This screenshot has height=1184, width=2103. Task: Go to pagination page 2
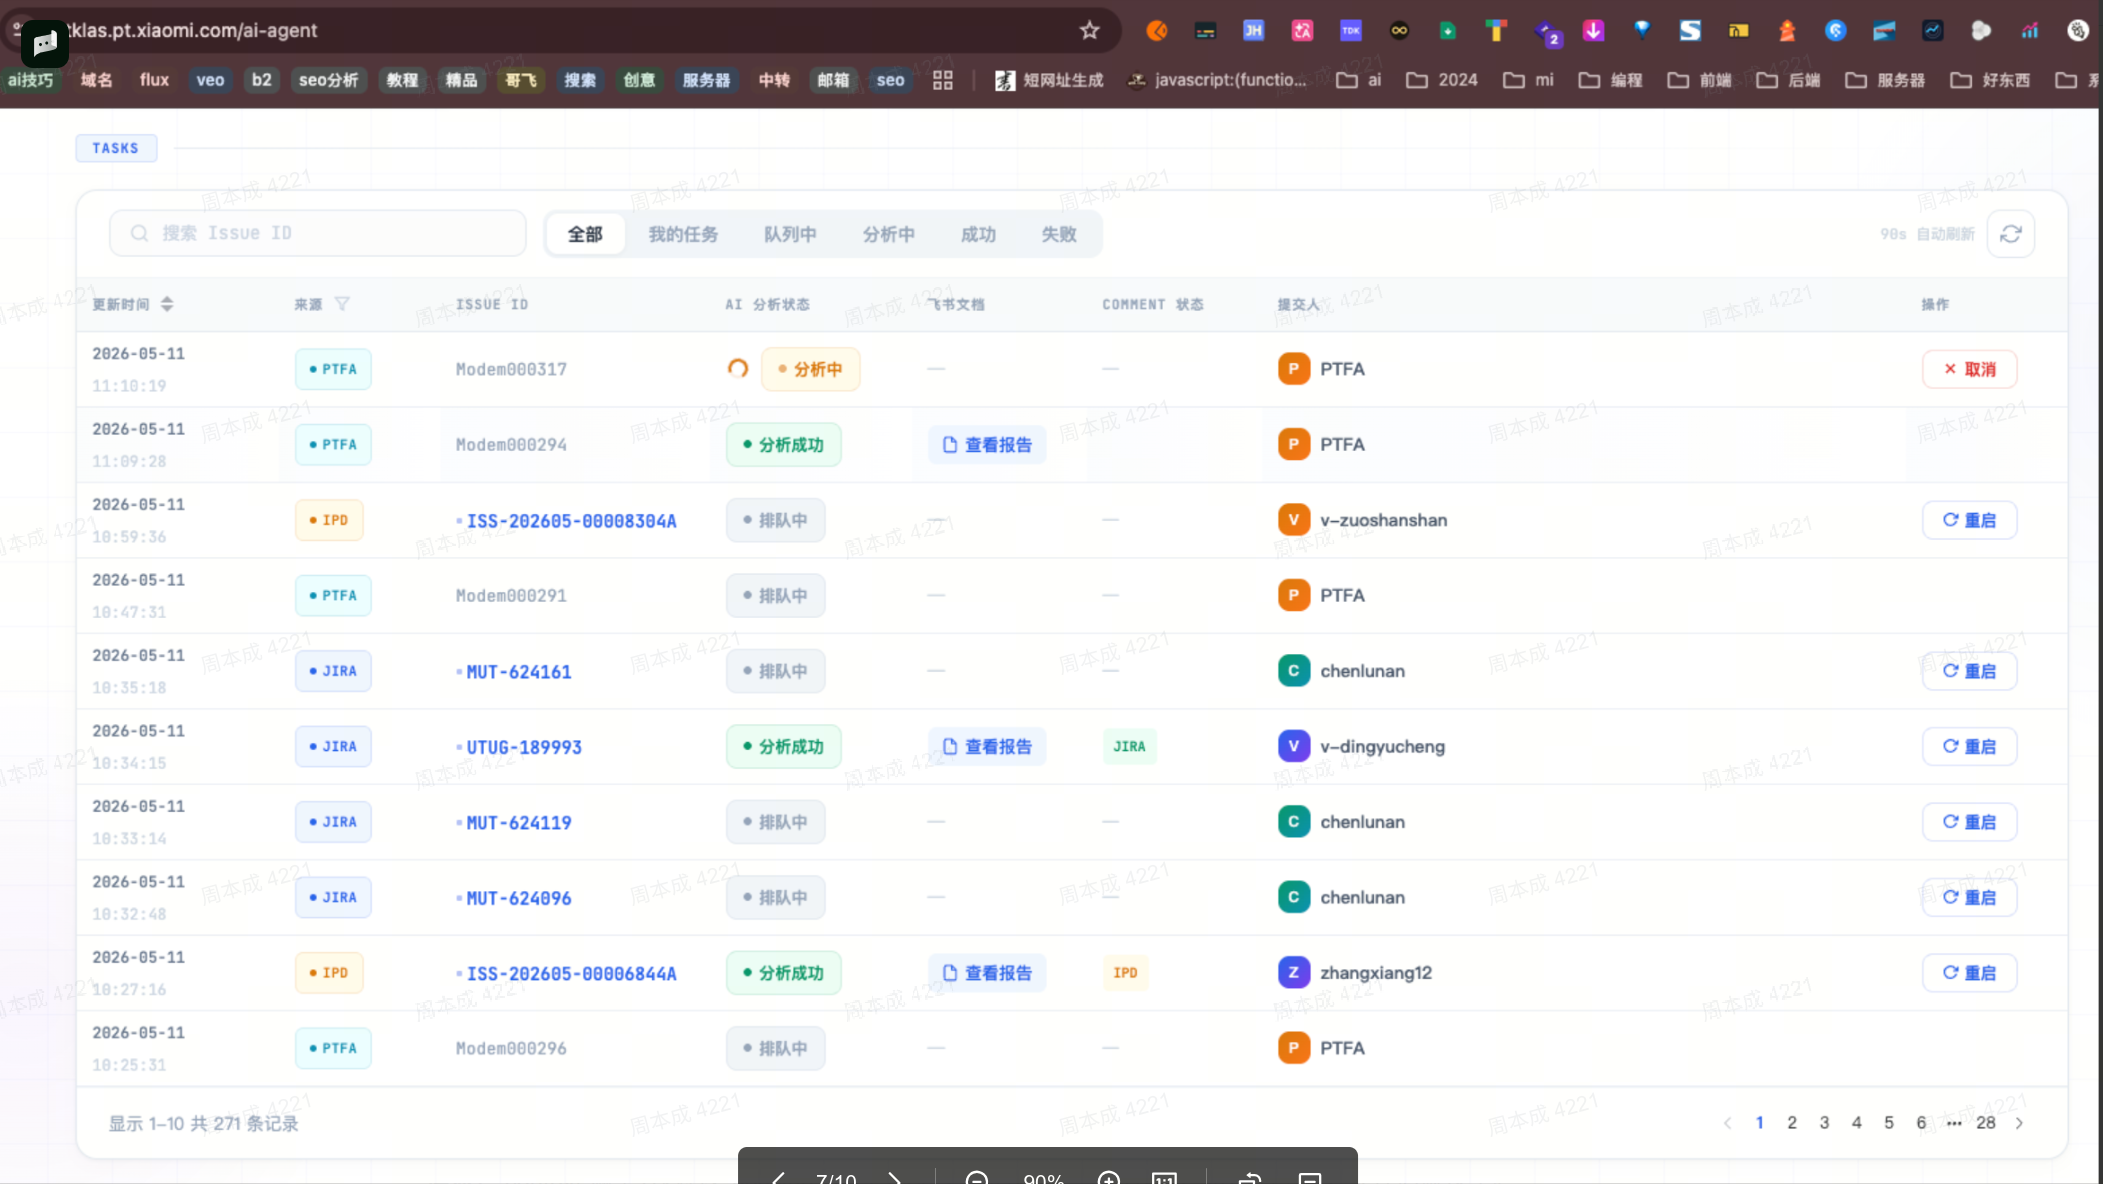[x=1792, y=1123]
